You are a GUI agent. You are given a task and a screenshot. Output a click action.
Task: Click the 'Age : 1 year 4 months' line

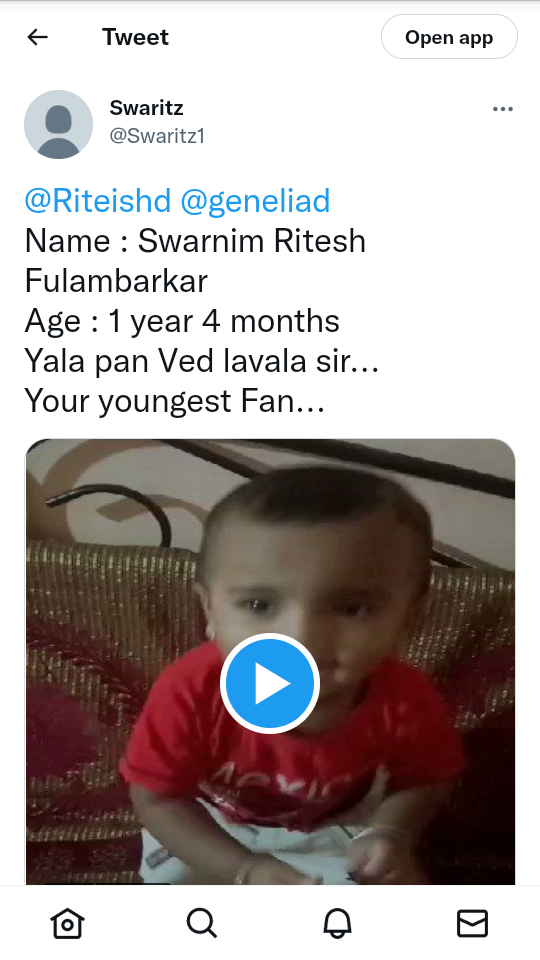(182, 321)
